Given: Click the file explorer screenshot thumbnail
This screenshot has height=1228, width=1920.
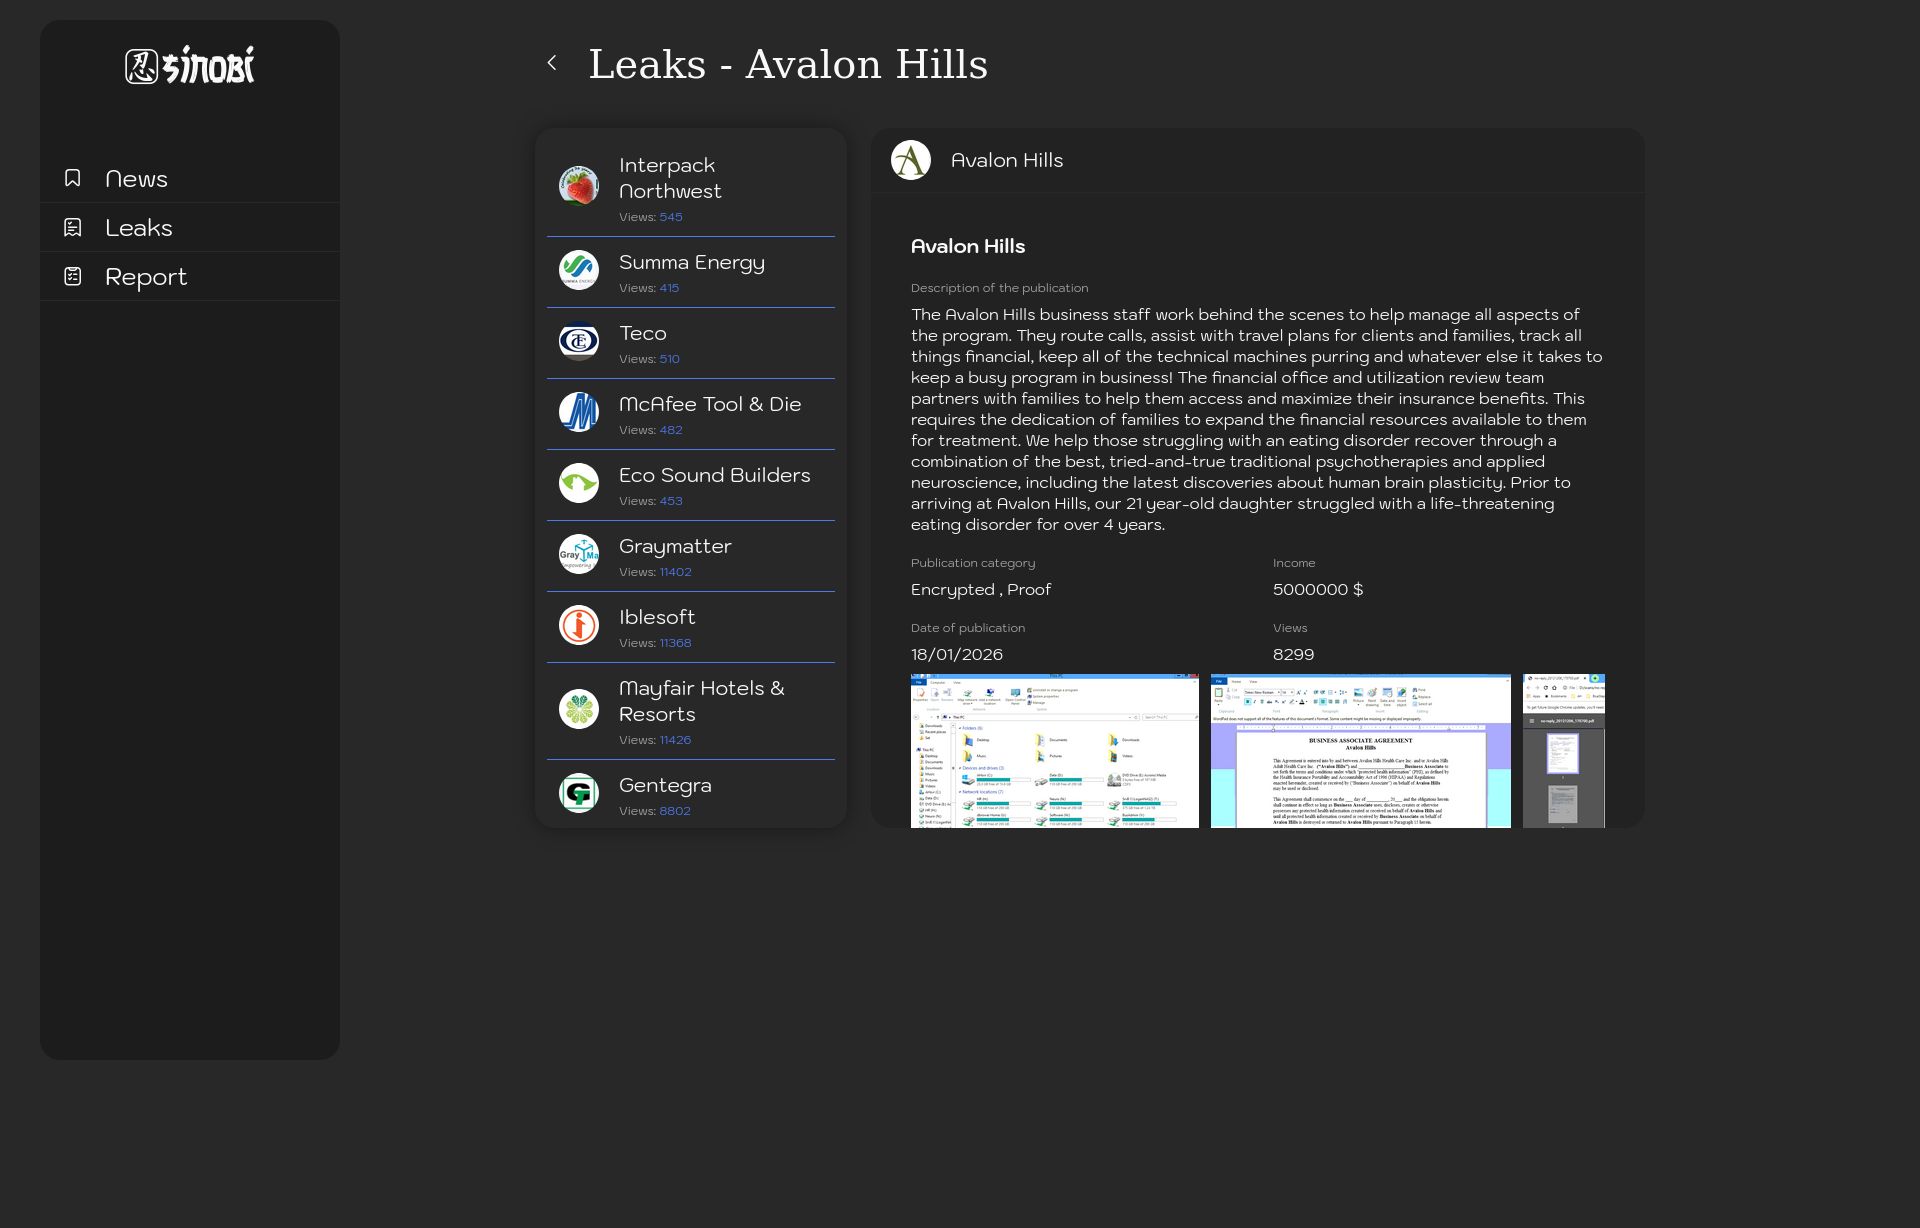Looking at the screenshot, I should coord(1054,751).
